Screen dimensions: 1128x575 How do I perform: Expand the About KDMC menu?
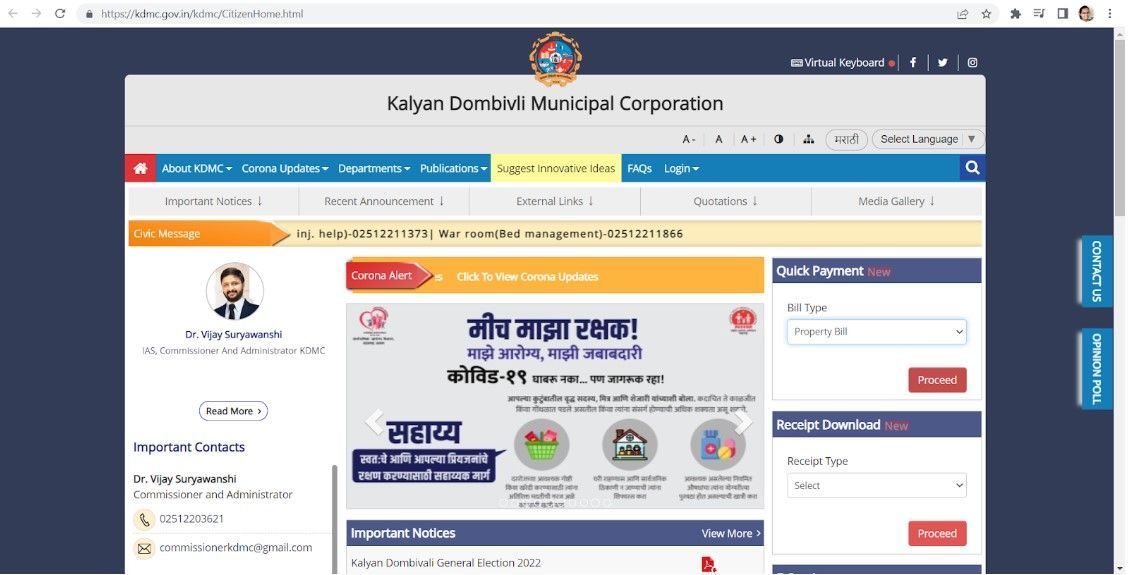coord(196,168)
